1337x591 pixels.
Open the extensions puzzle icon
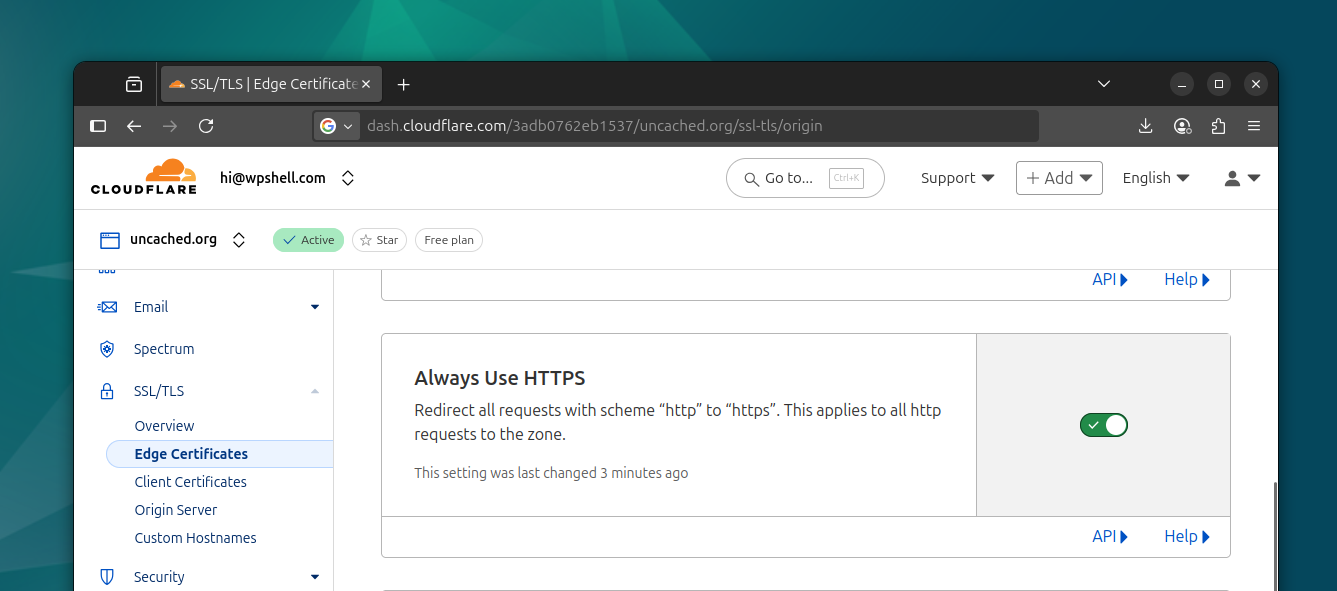[1218, 126]
